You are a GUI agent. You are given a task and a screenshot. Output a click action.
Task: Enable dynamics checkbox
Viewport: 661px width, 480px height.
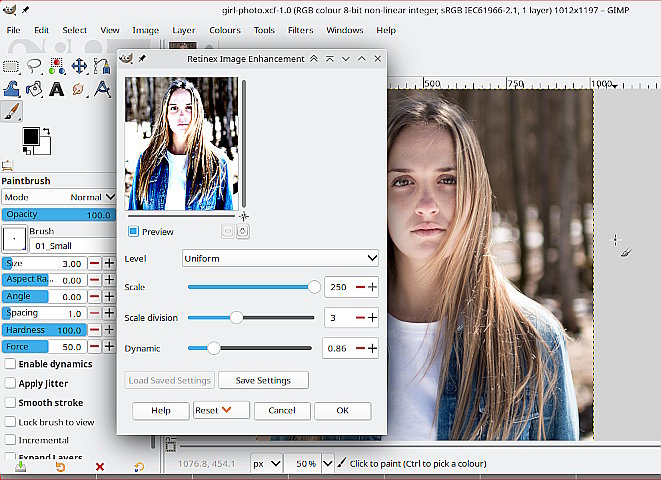(10, 364)
